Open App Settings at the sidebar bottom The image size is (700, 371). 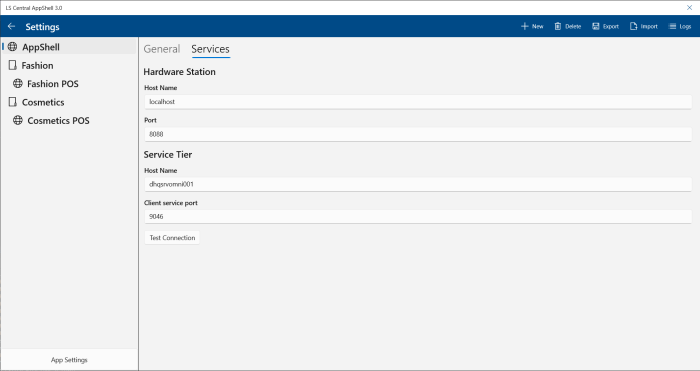coord(69,360)
